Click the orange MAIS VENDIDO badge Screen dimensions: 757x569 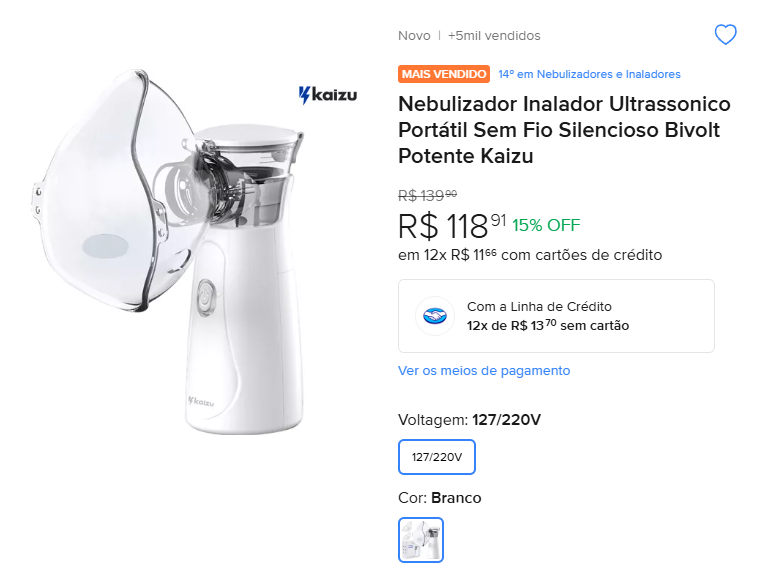pyautogui.click(x=444, y=74)
